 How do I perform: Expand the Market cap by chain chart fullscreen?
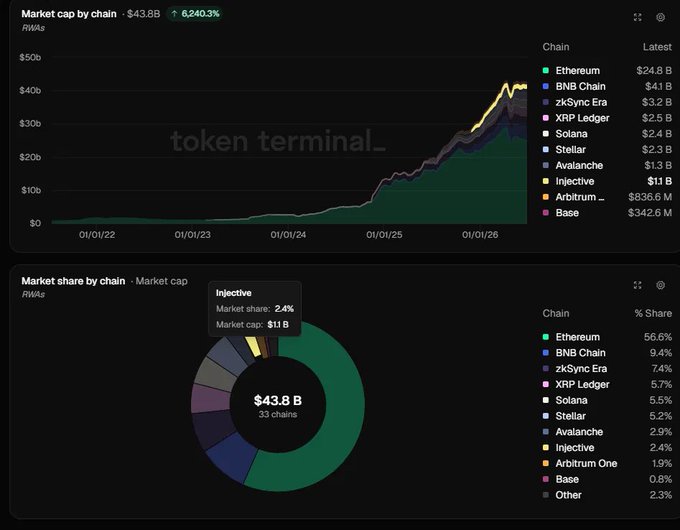(637, 17)
